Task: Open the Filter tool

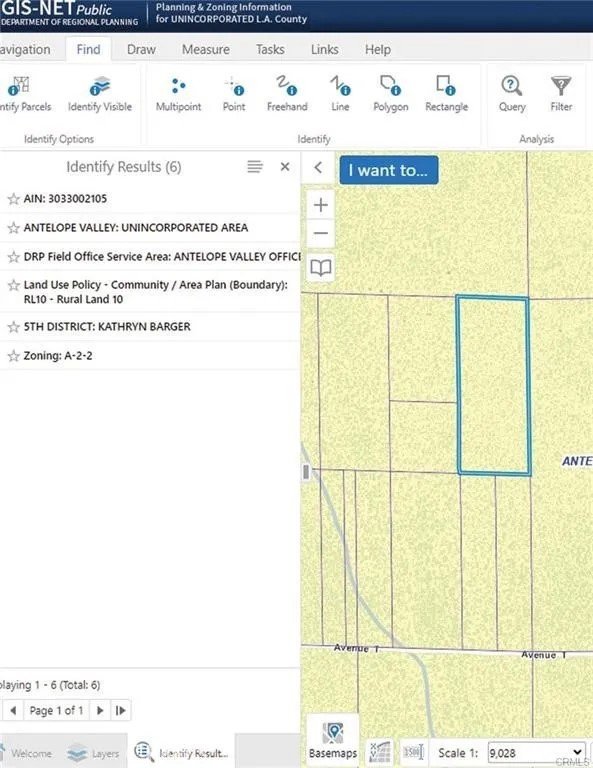Action: click(x=561, y=95)
